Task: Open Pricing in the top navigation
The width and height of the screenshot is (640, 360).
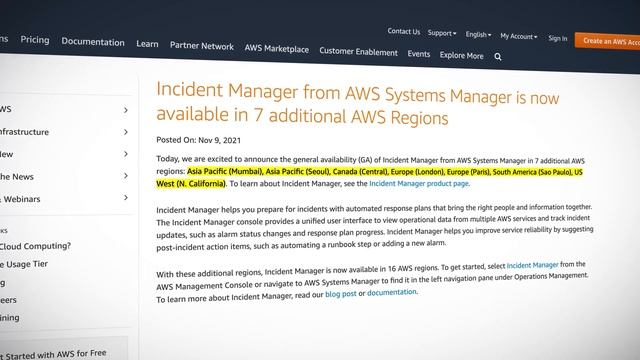Action: pos(35,40)
